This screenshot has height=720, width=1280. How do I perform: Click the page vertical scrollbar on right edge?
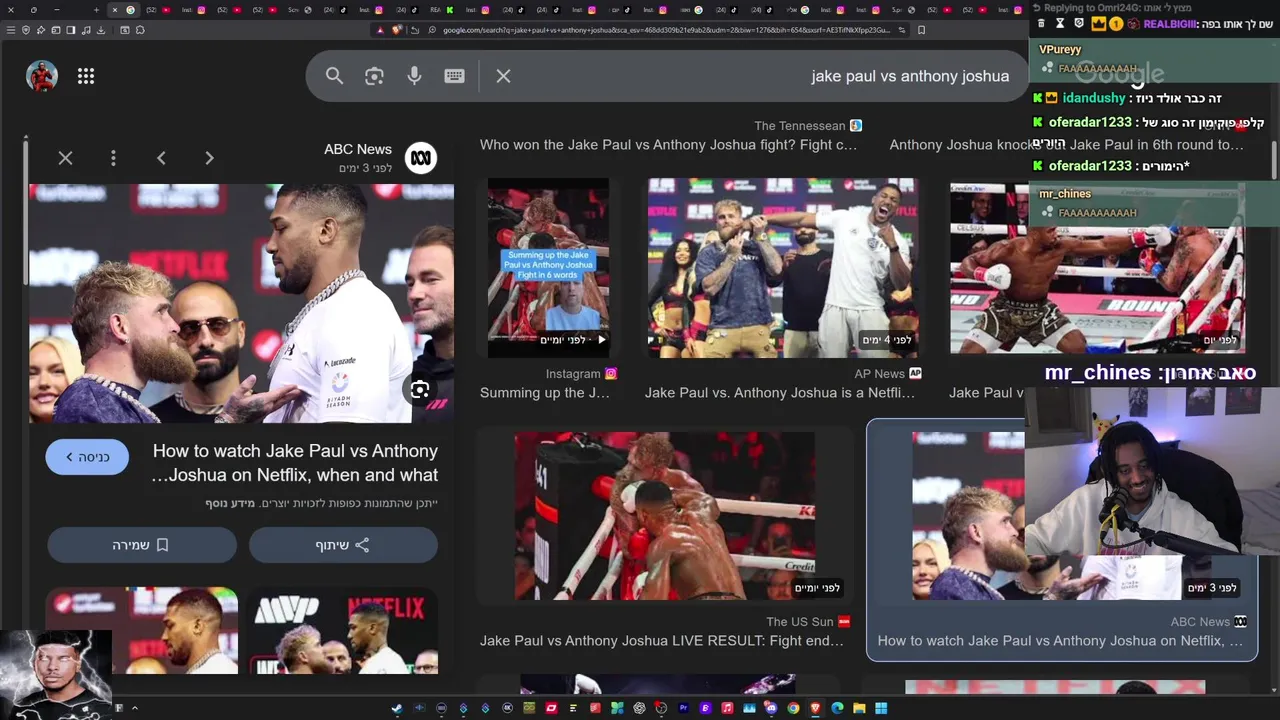1274,160
